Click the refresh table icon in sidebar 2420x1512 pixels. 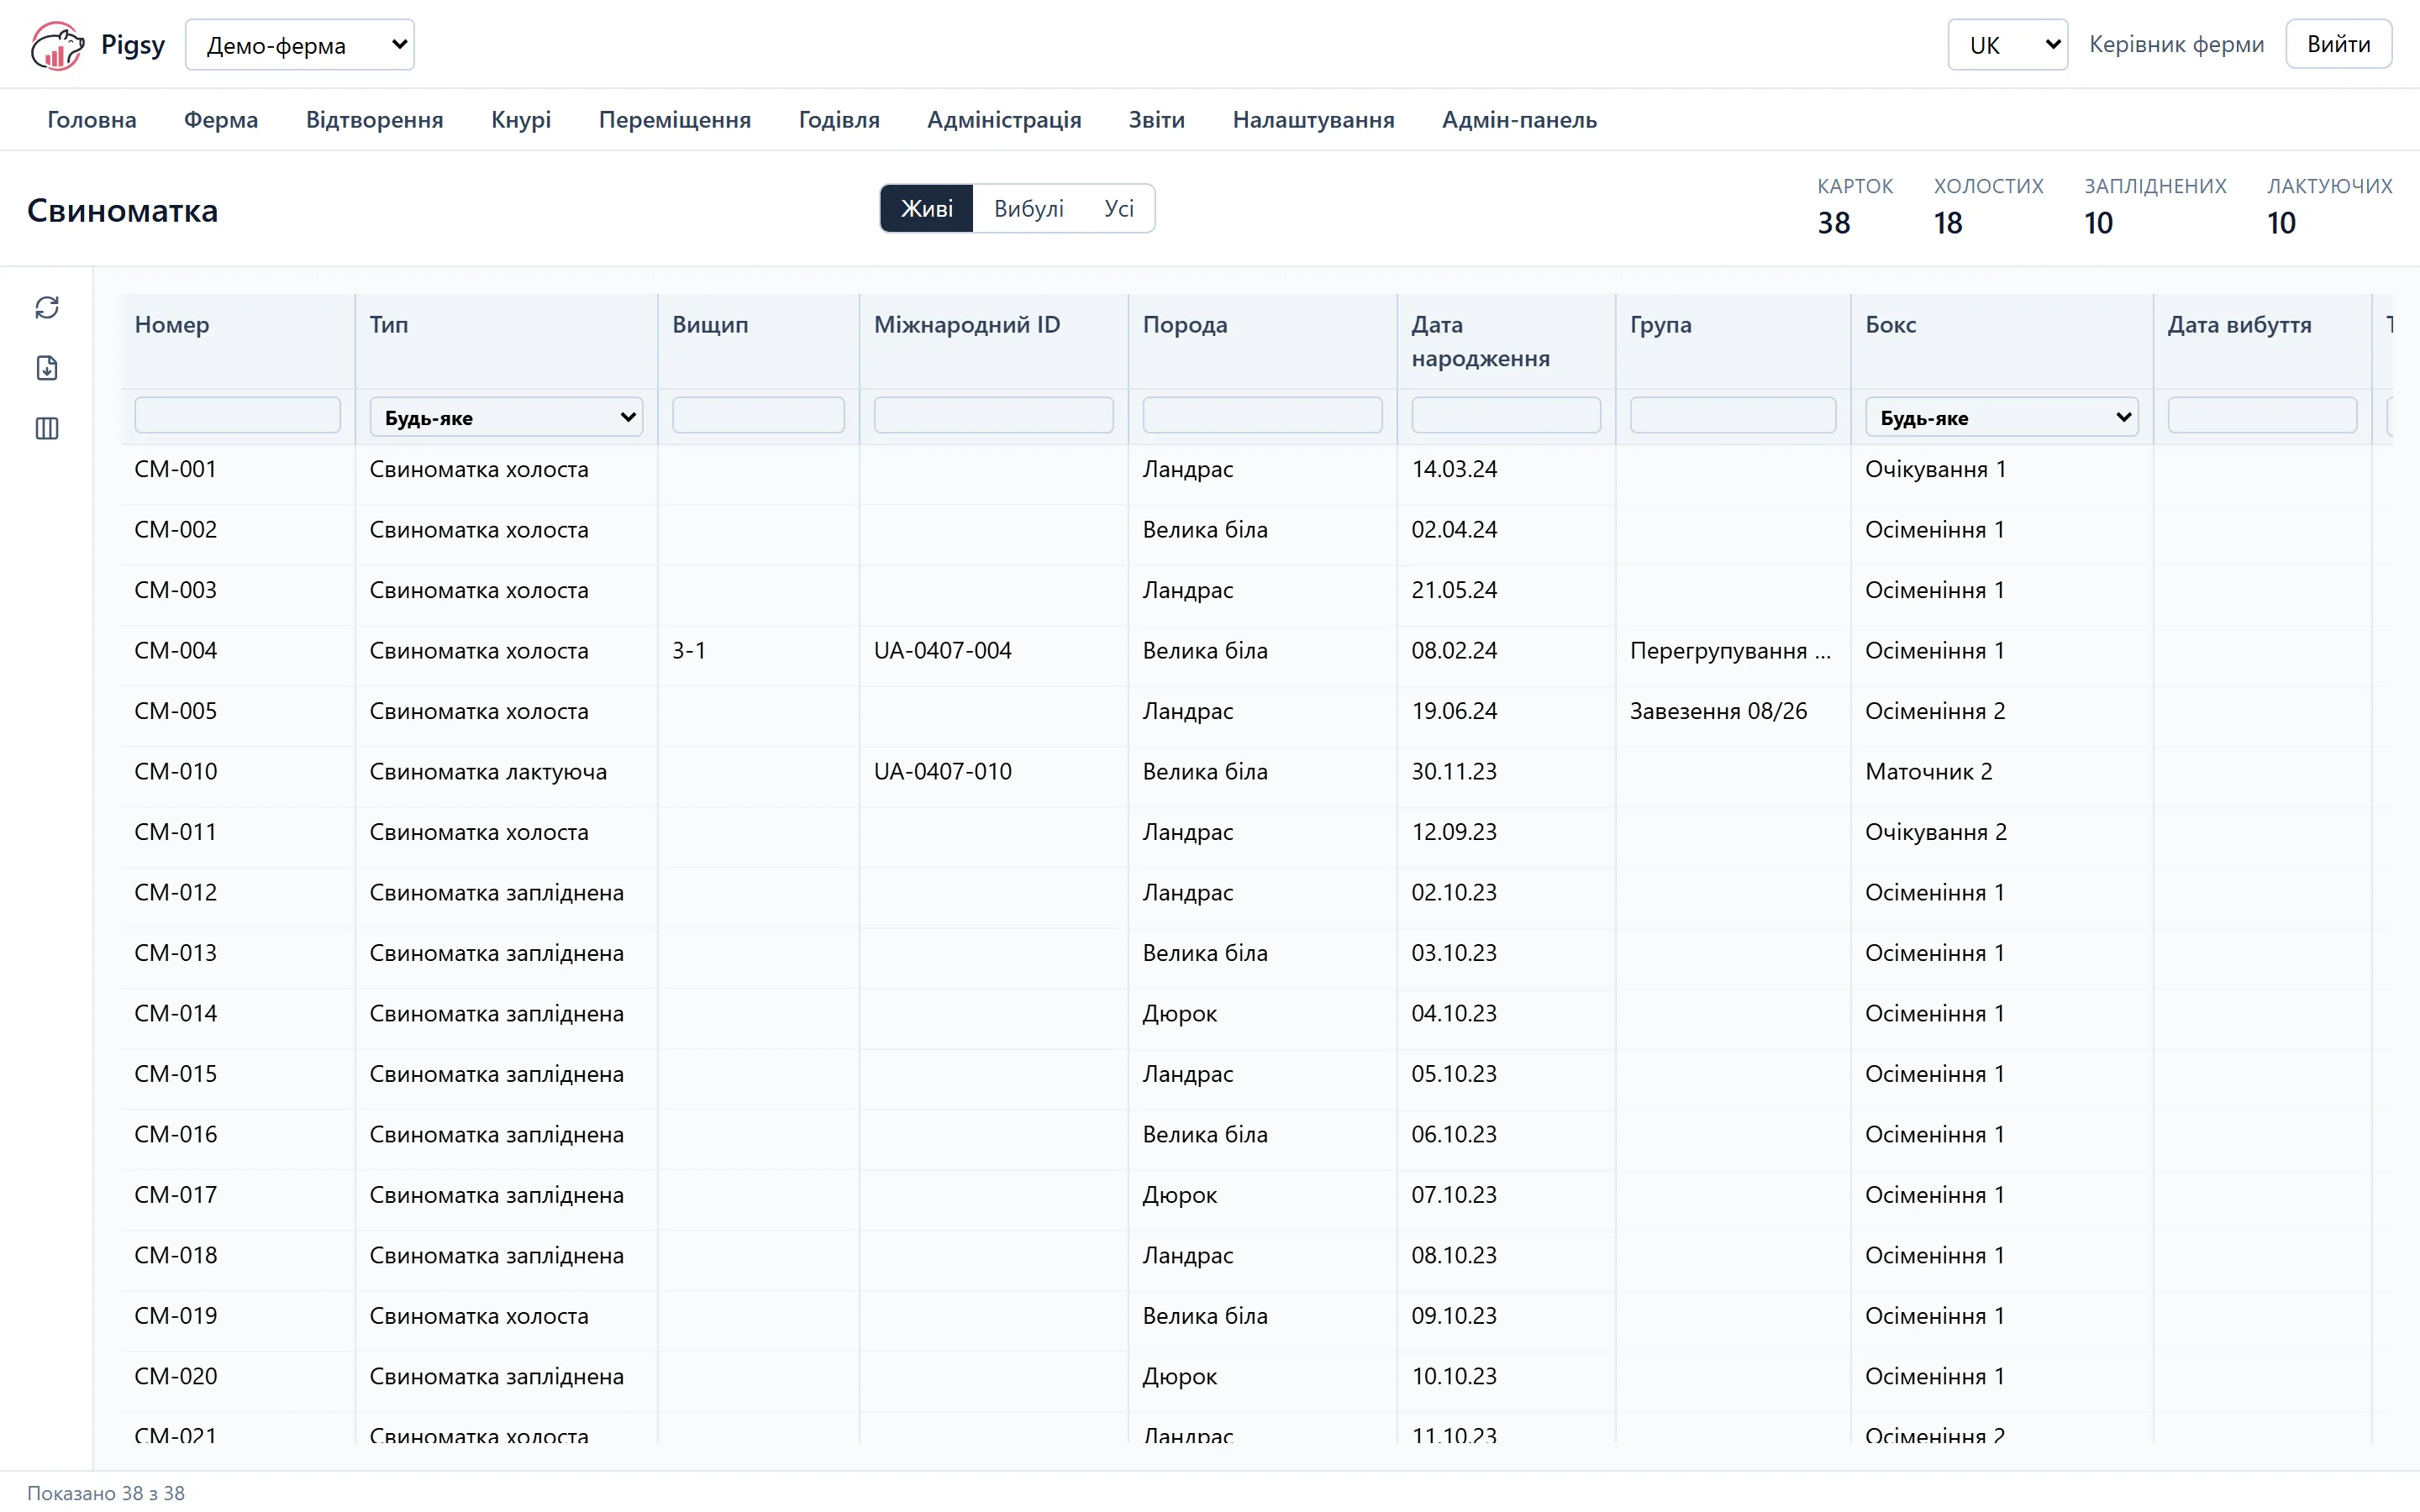[47, 307]
